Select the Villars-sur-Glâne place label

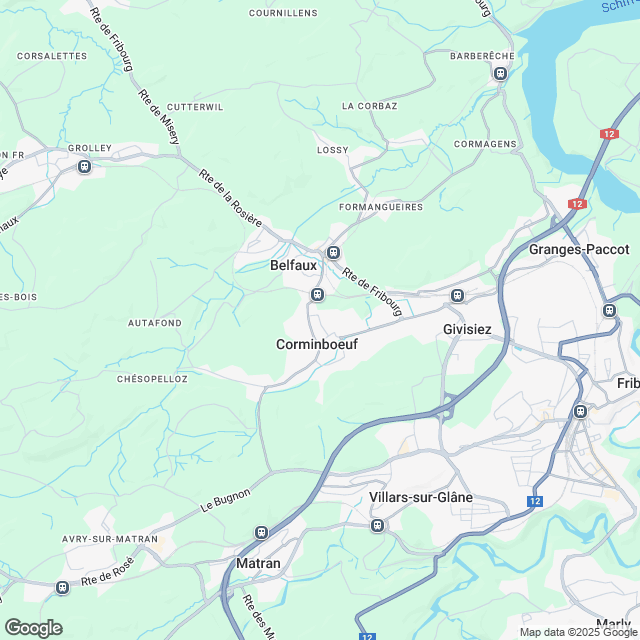tap(421, 497)
